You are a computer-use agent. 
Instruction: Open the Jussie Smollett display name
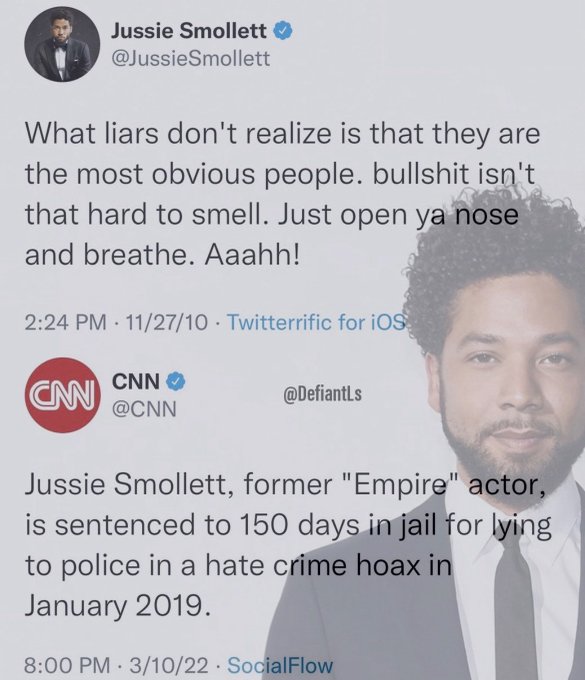[189, 31]
